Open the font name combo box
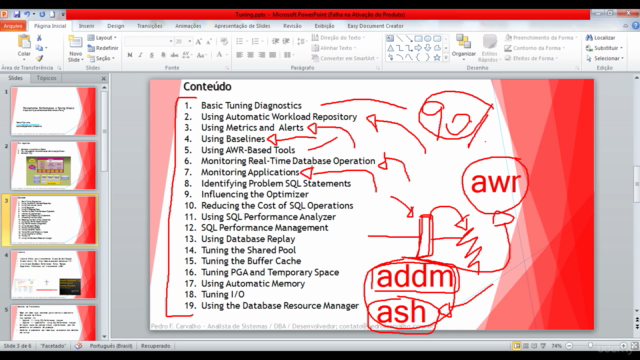The width and height of the screenshot is (640, 360). point(149,42)
